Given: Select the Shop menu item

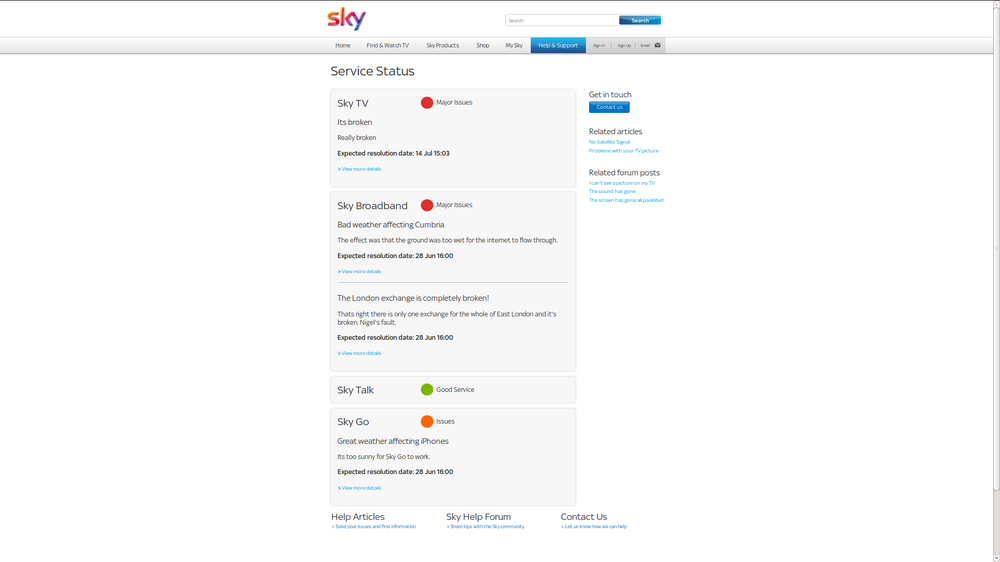Looking at the screenshot, I should (x=483, y=45).
